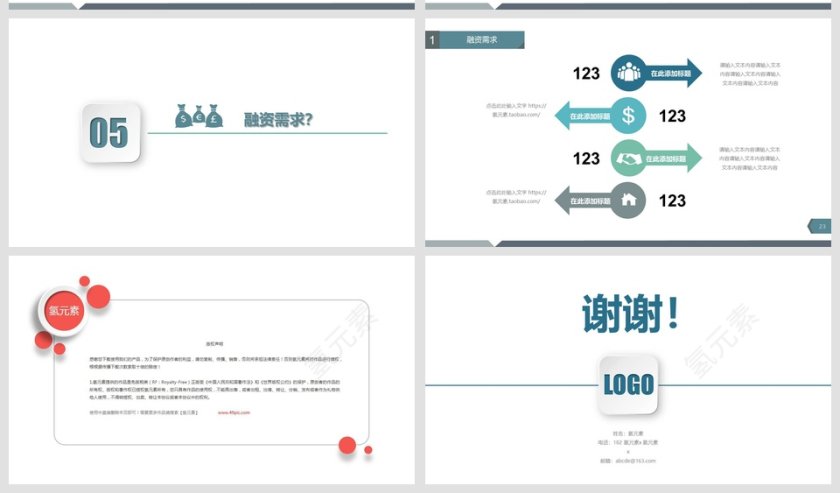Click the money bags icon
Viewport: 840px width, 493px height.
click(x=199, y=116)
